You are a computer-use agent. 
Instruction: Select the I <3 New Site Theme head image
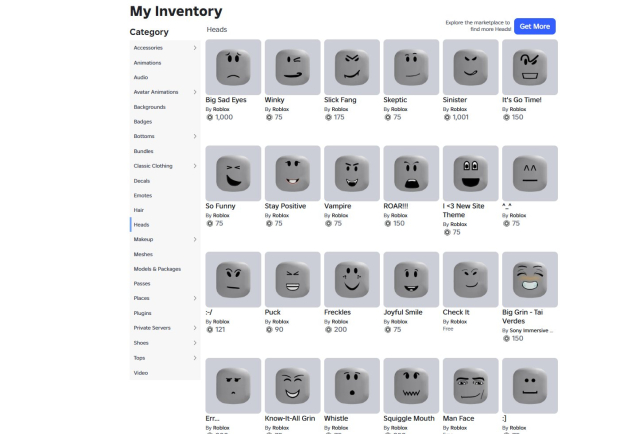[x=471, y=173]
